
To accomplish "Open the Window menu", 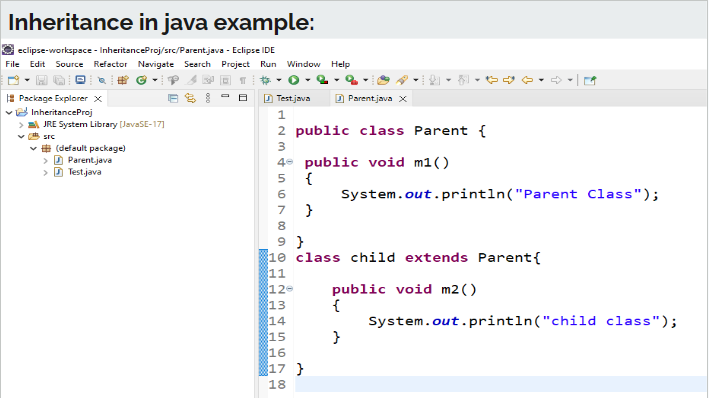I will 303,64.
